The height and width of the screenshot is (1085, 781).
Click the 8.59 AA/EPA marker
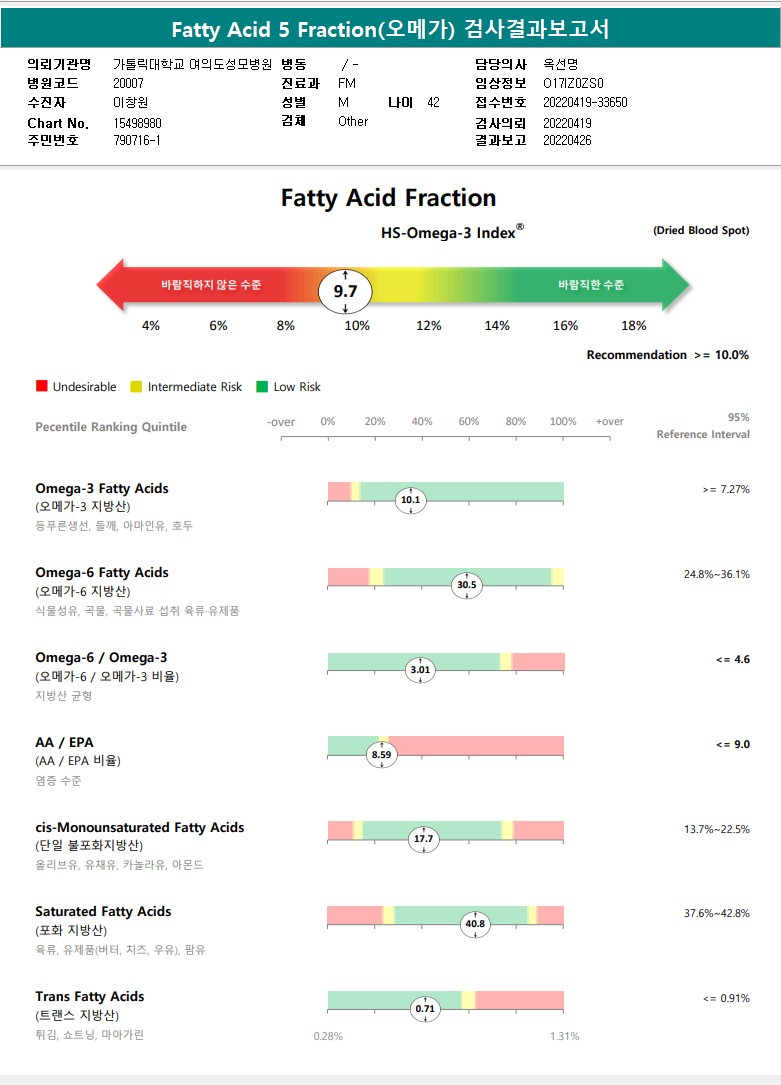click(x=380, y=755)
